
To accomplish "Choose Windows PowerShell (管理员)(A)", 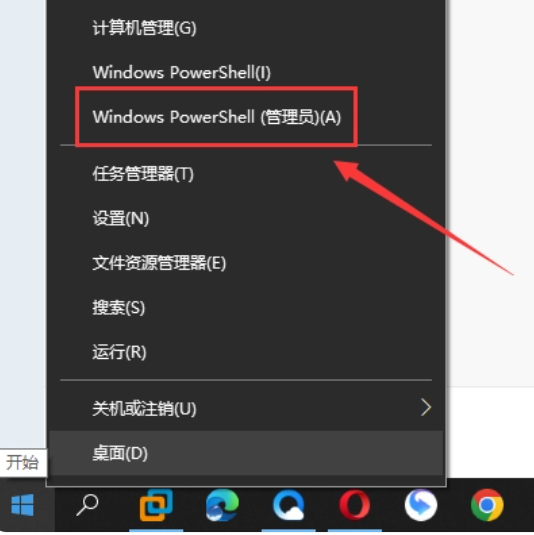I will pos(246,117).
